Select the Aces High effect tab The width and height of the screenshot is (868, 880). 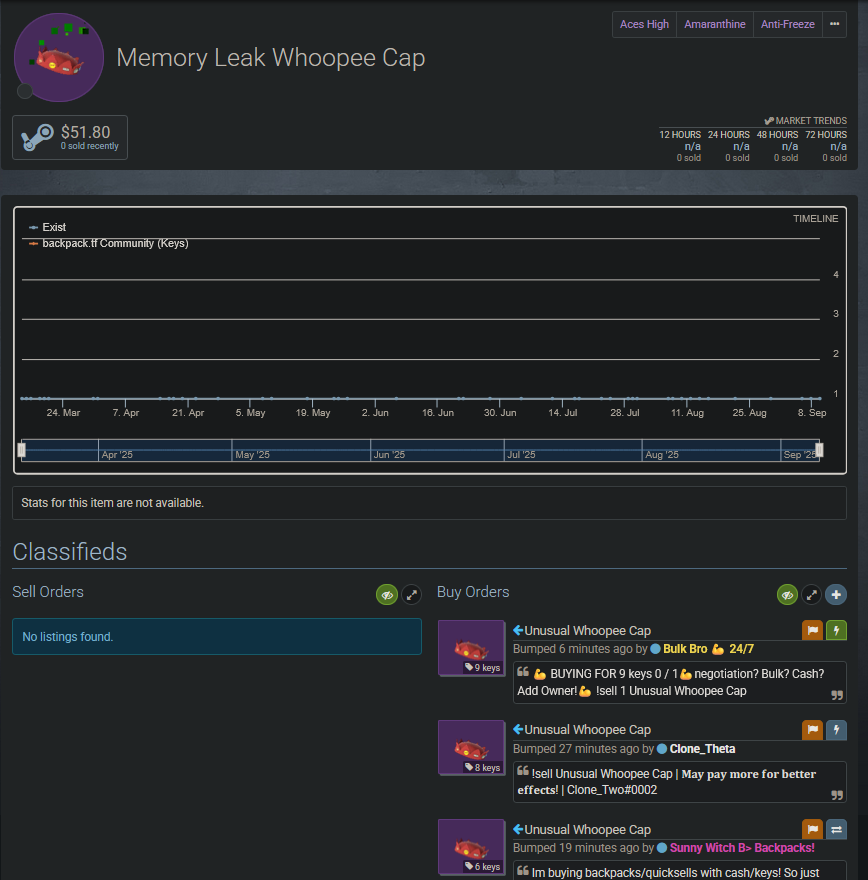[644, 25]
